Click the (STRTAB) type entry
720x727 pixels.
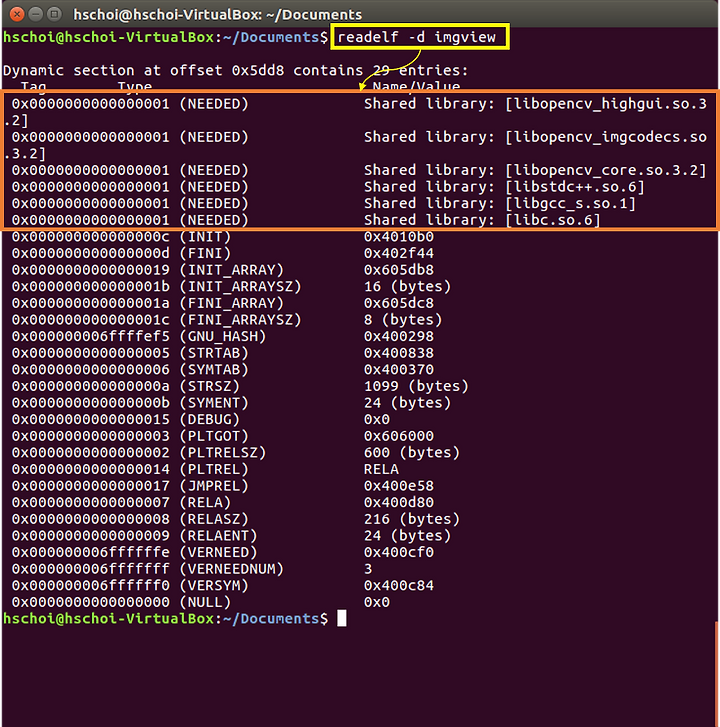click(214, 353)
